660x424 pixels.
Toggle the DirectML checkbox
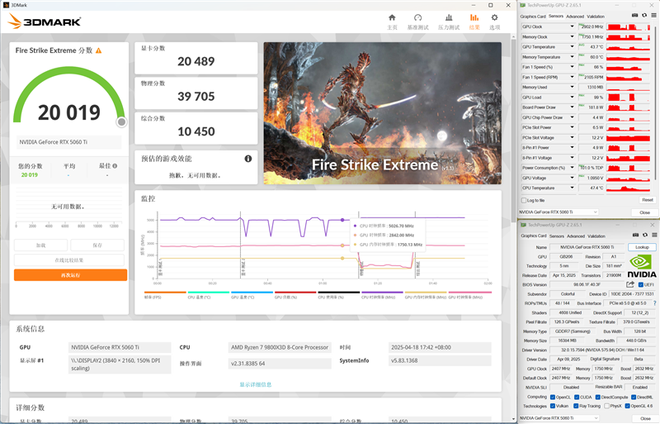[633, 397]
